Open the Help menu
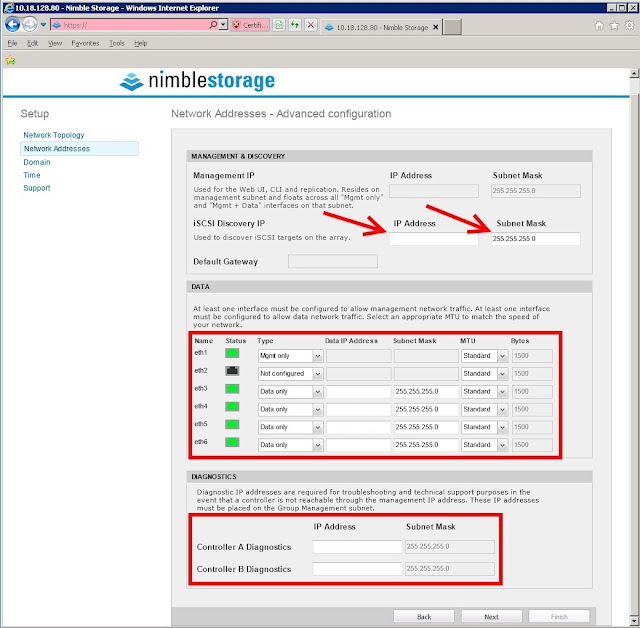The image size is (640, 628). pyautogui.click(x=141, y=43)
